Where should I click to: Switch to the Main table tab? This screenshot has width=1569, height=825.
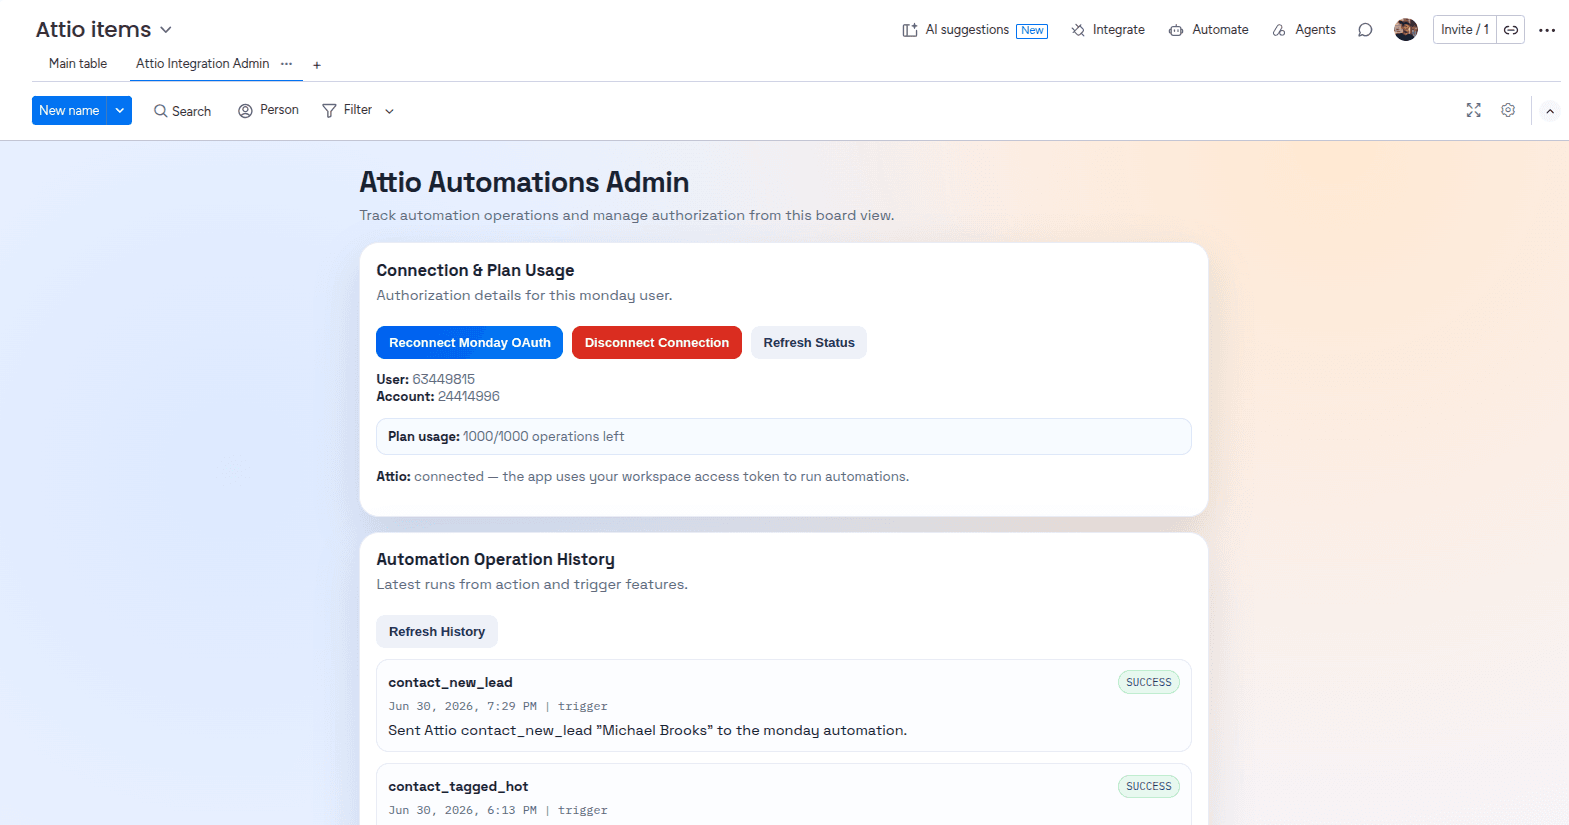click(x=78, y=63)
